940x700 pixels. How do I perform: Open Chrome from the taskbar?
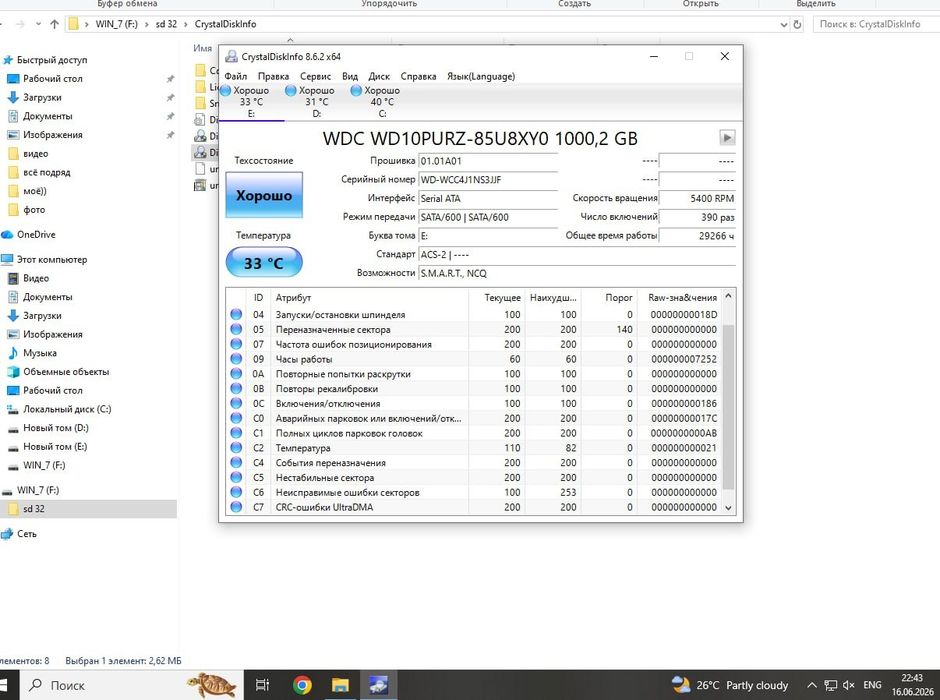point(302,684)
